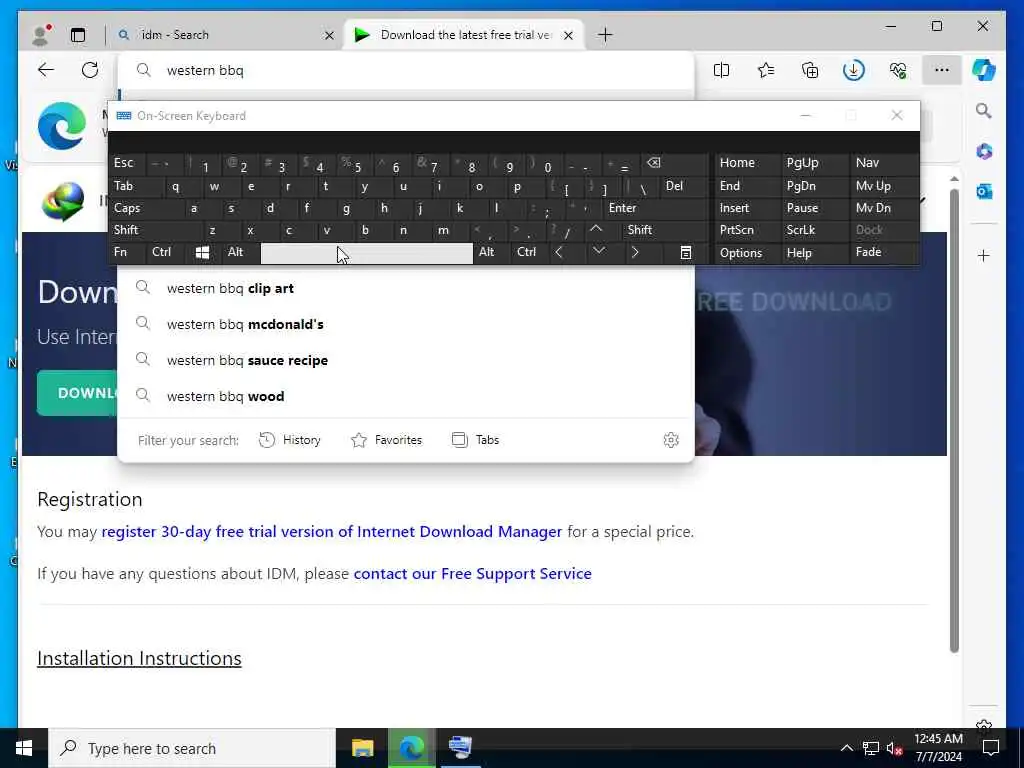Viewport: 1024px width, 768px height.
Task: Toggle Fn key on On-Screen Keyboard
Action: (127, 253)
